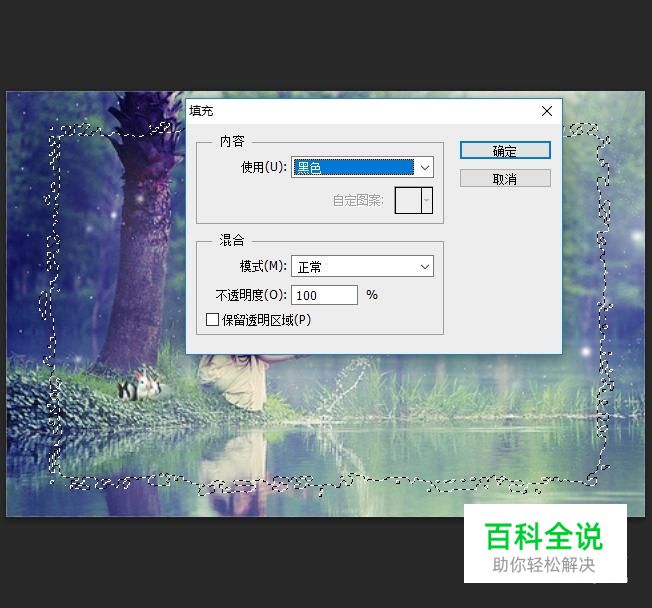Image resolution: width=652 pixels, height=608 pixels.
Task: Open the 使用(U) contents dropdown showing 黑色
Action: (362, 167)
